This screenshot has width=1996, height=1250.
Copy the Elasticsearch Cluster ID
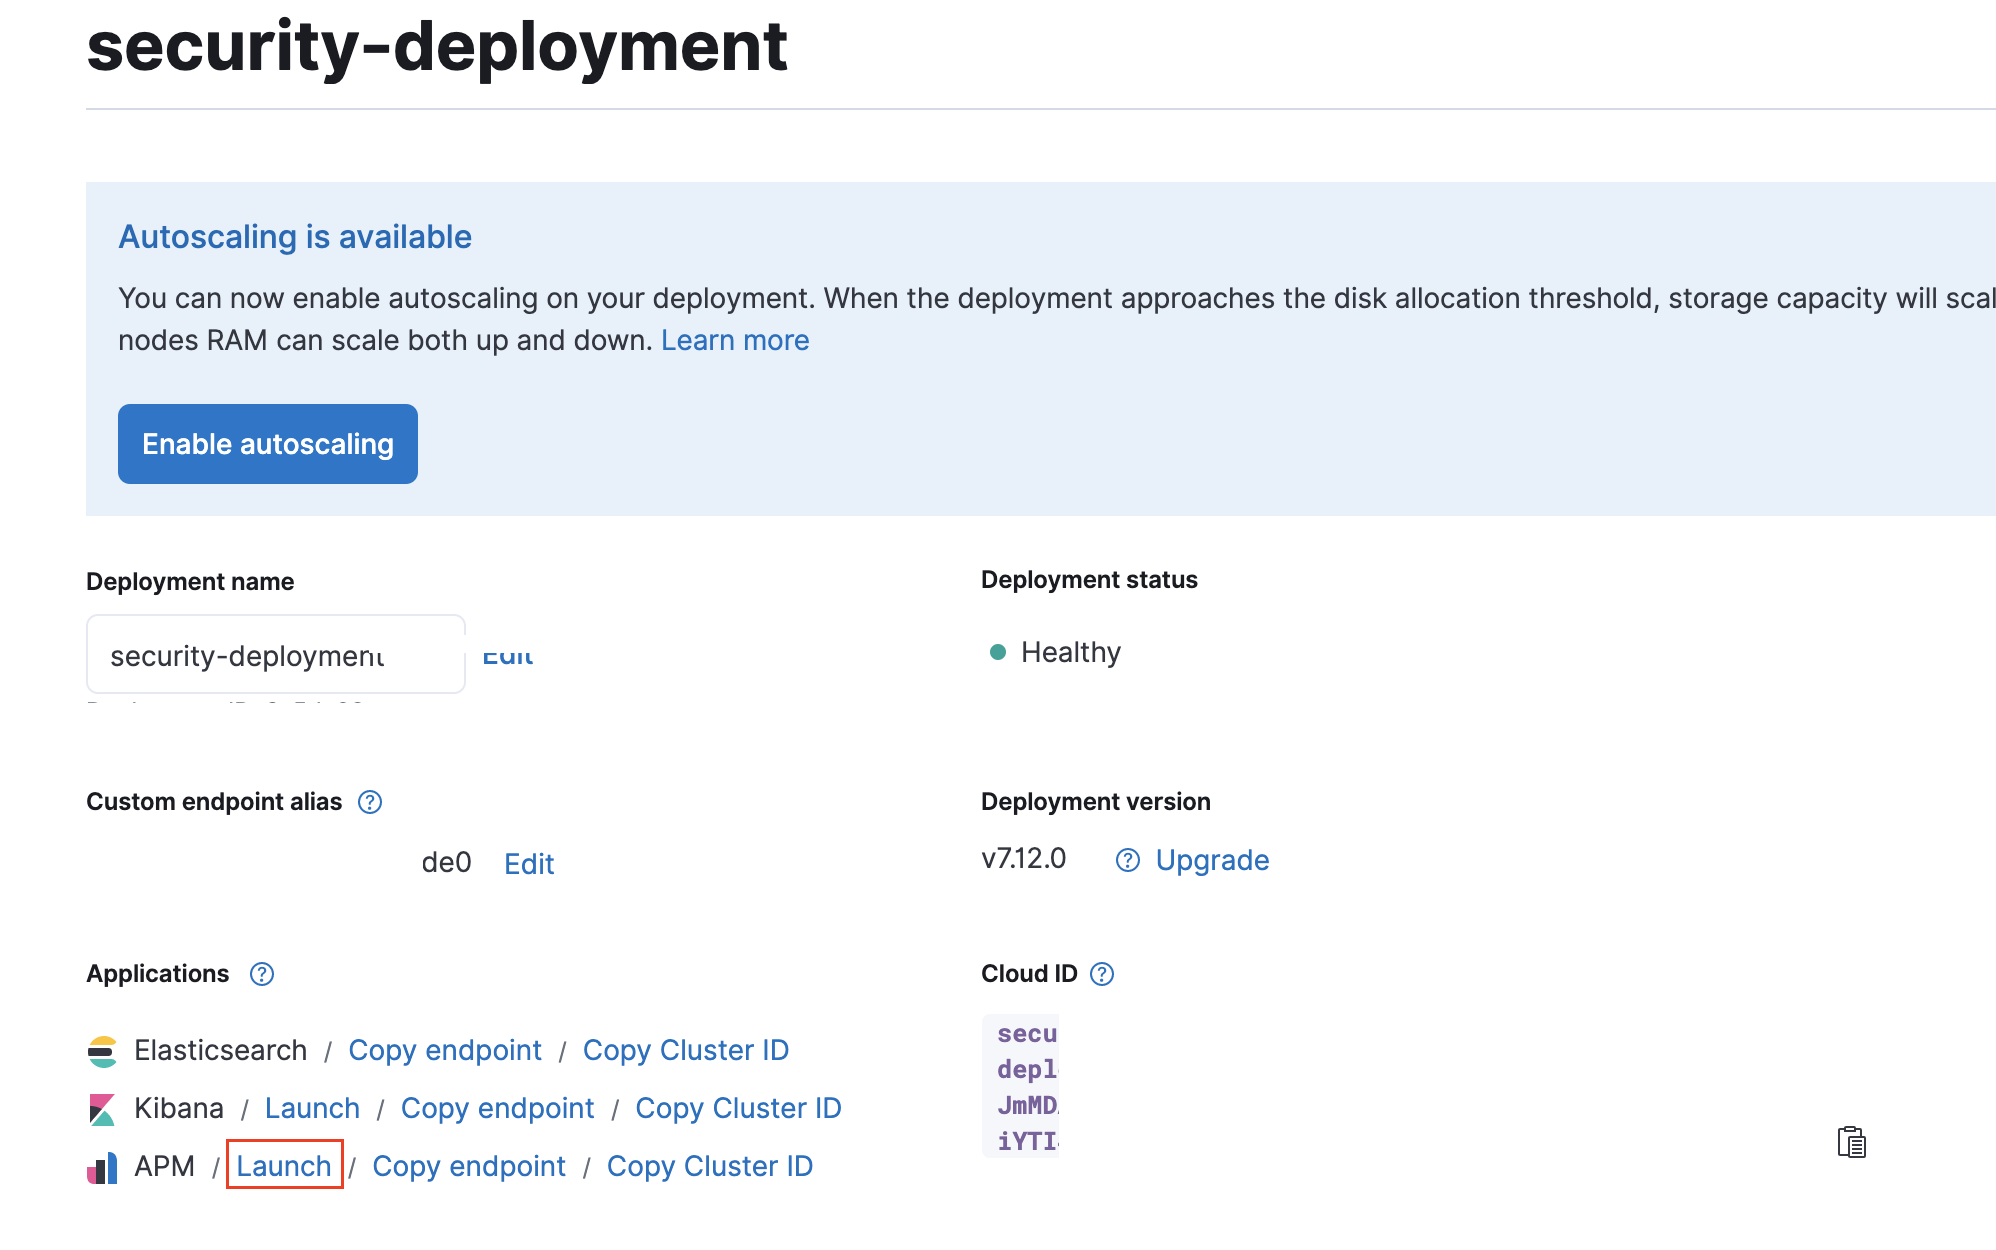coord(686,1050)
